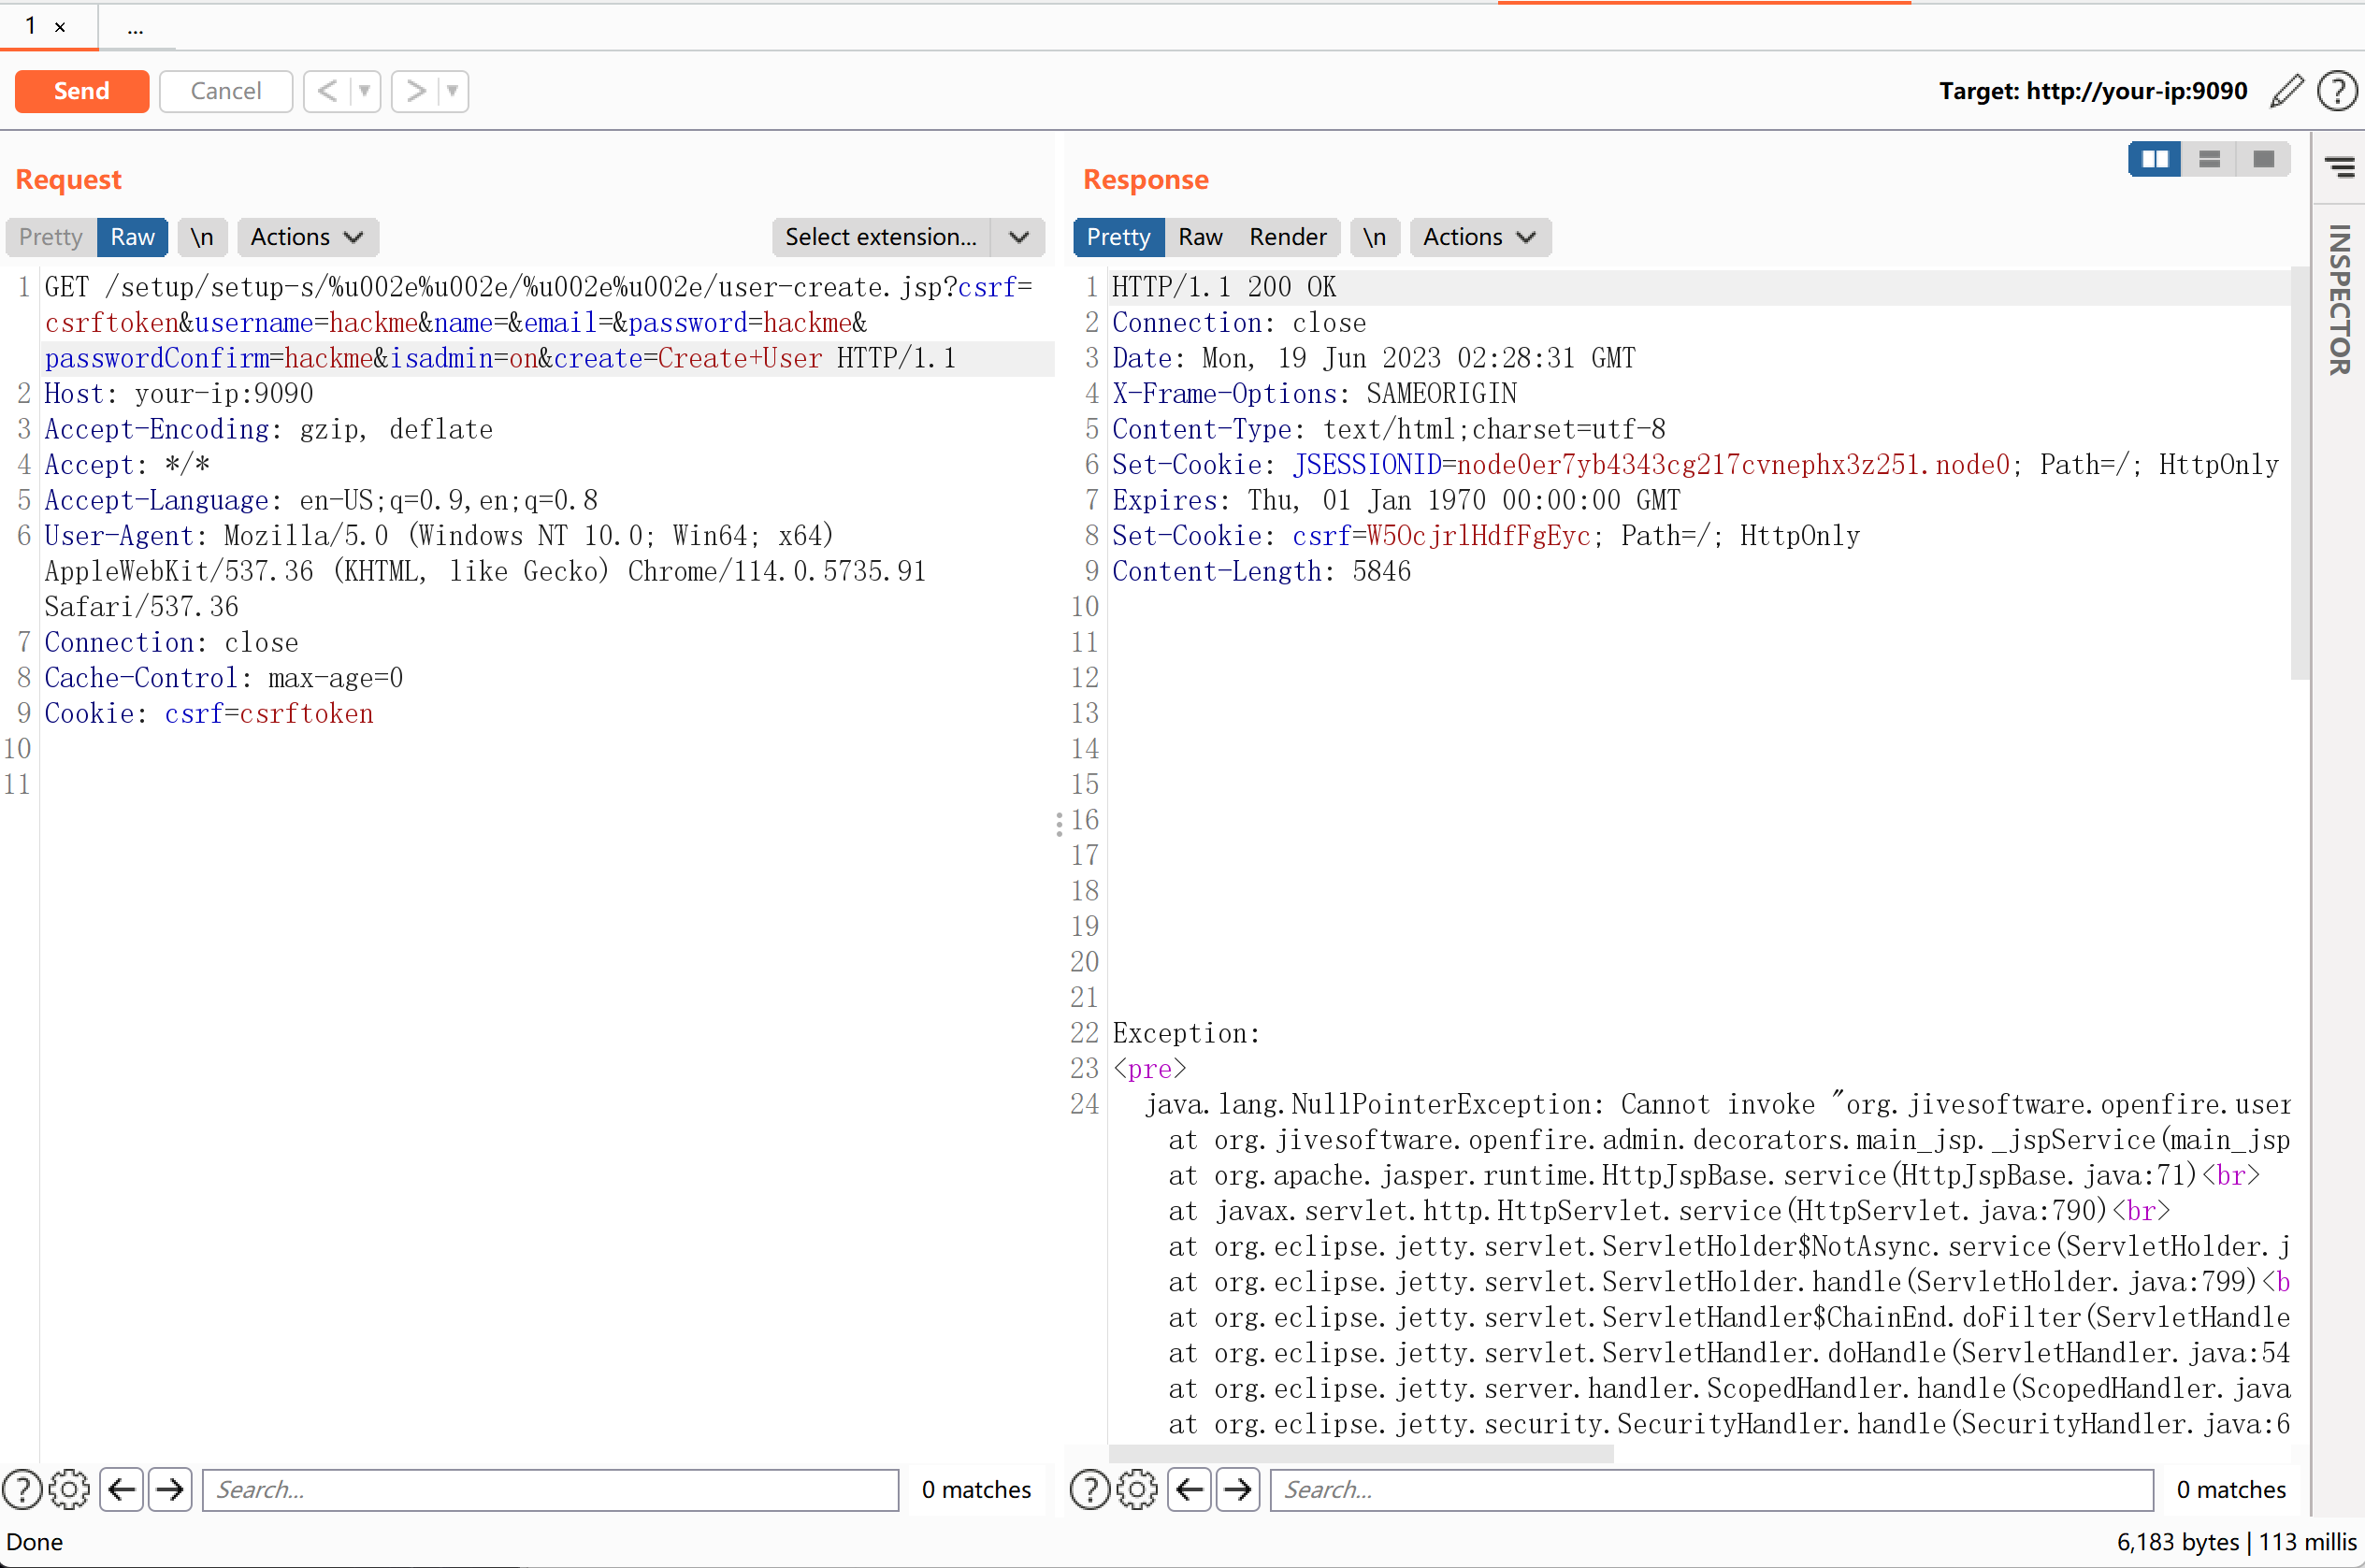Switch request view to Pretty
The image size is (2365, 1568).
[51, 237]
